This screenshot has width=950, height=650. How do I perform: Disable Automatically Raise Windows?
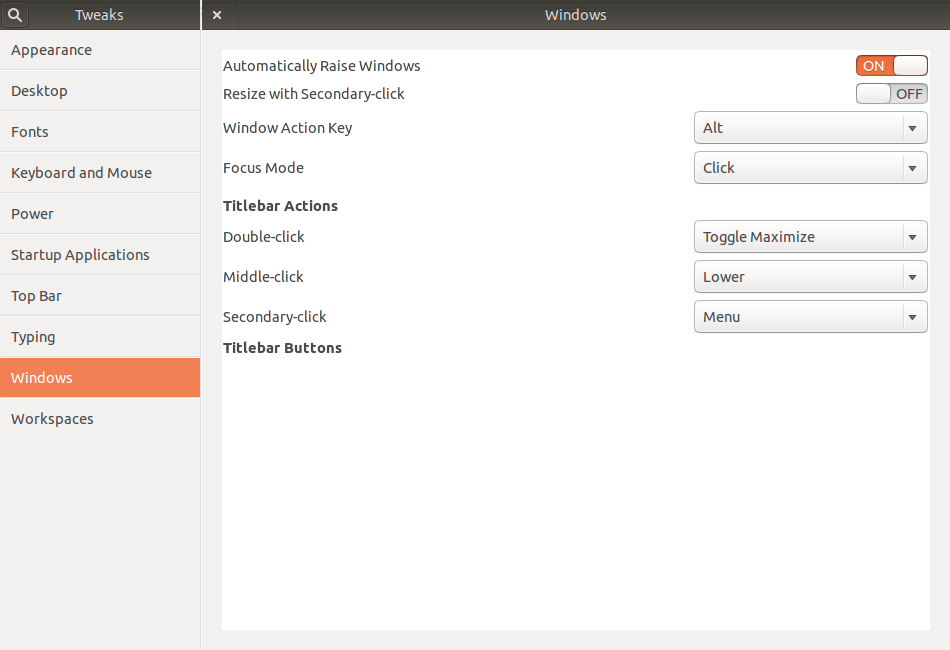tap(891, 65)
